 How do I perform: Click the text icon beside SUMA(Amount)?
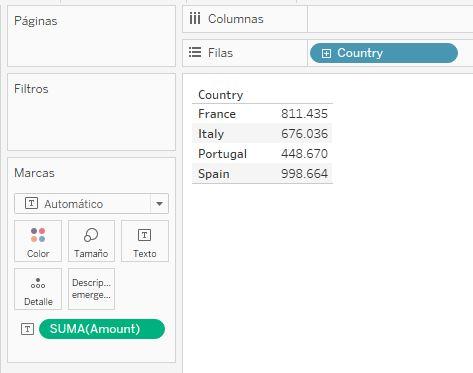[27, 329]
